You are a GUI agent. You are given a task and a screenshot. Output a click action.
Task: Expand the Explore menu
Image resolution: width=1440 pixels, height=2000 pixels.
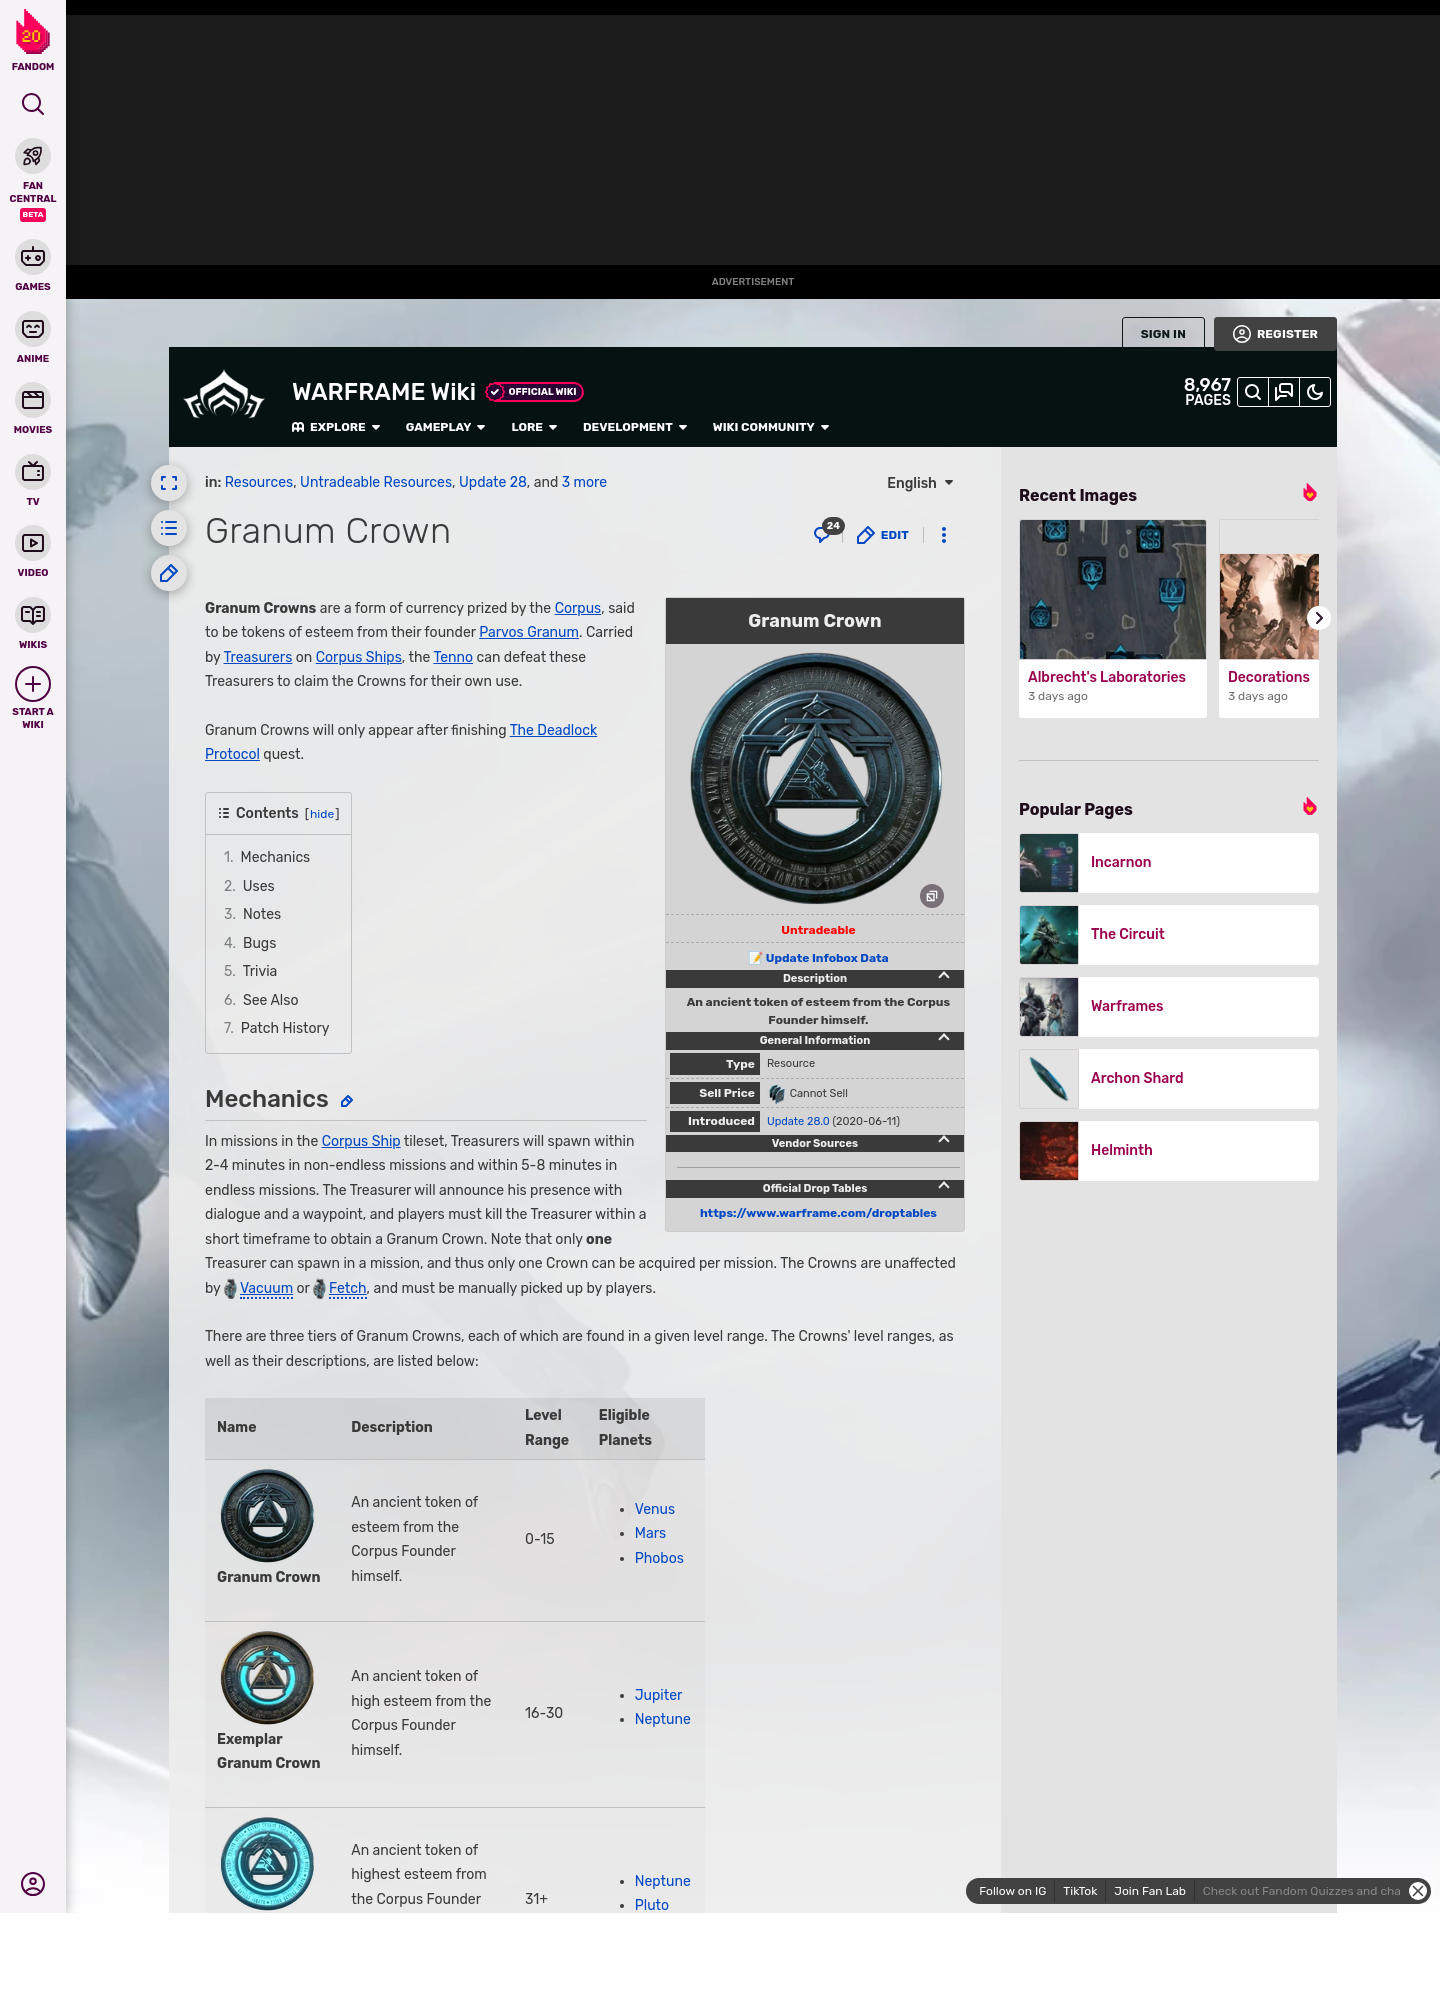pos(336,427)
